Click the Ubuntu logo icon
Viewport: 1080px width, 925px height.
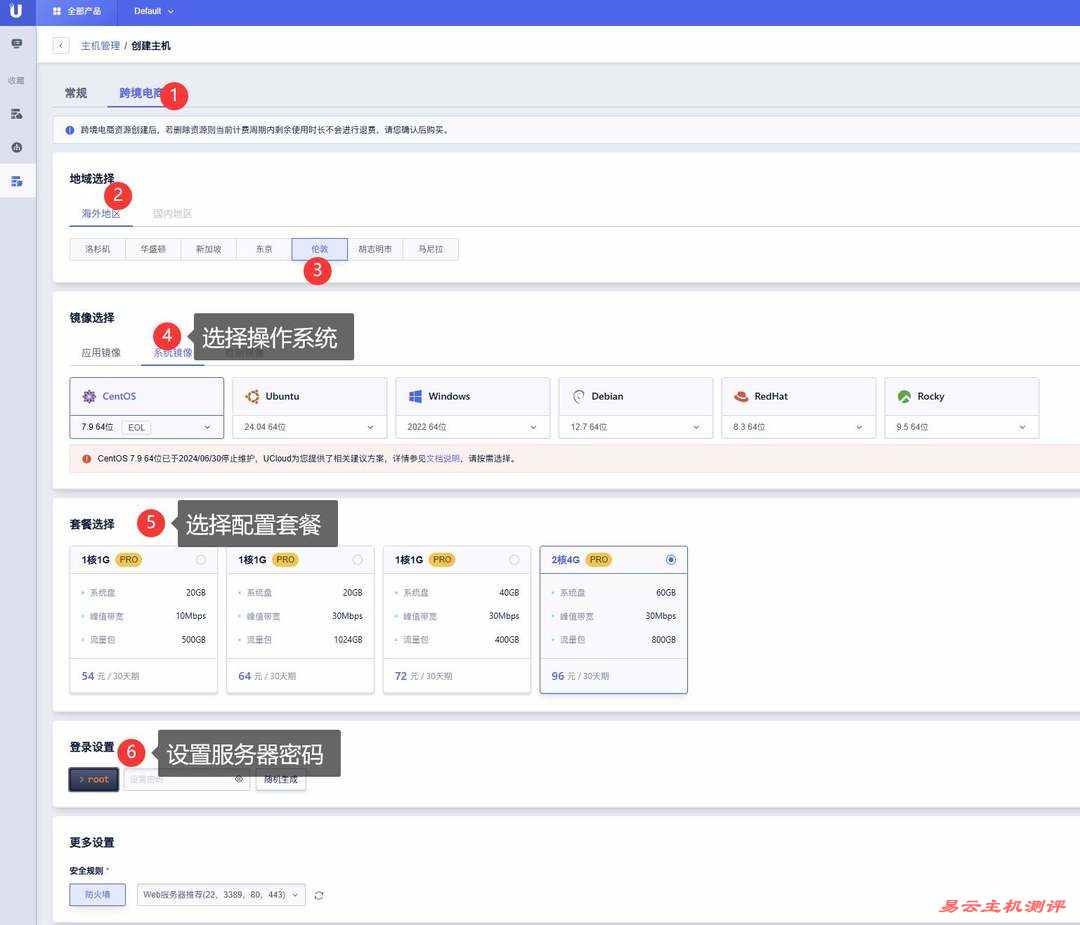[252, 396]
